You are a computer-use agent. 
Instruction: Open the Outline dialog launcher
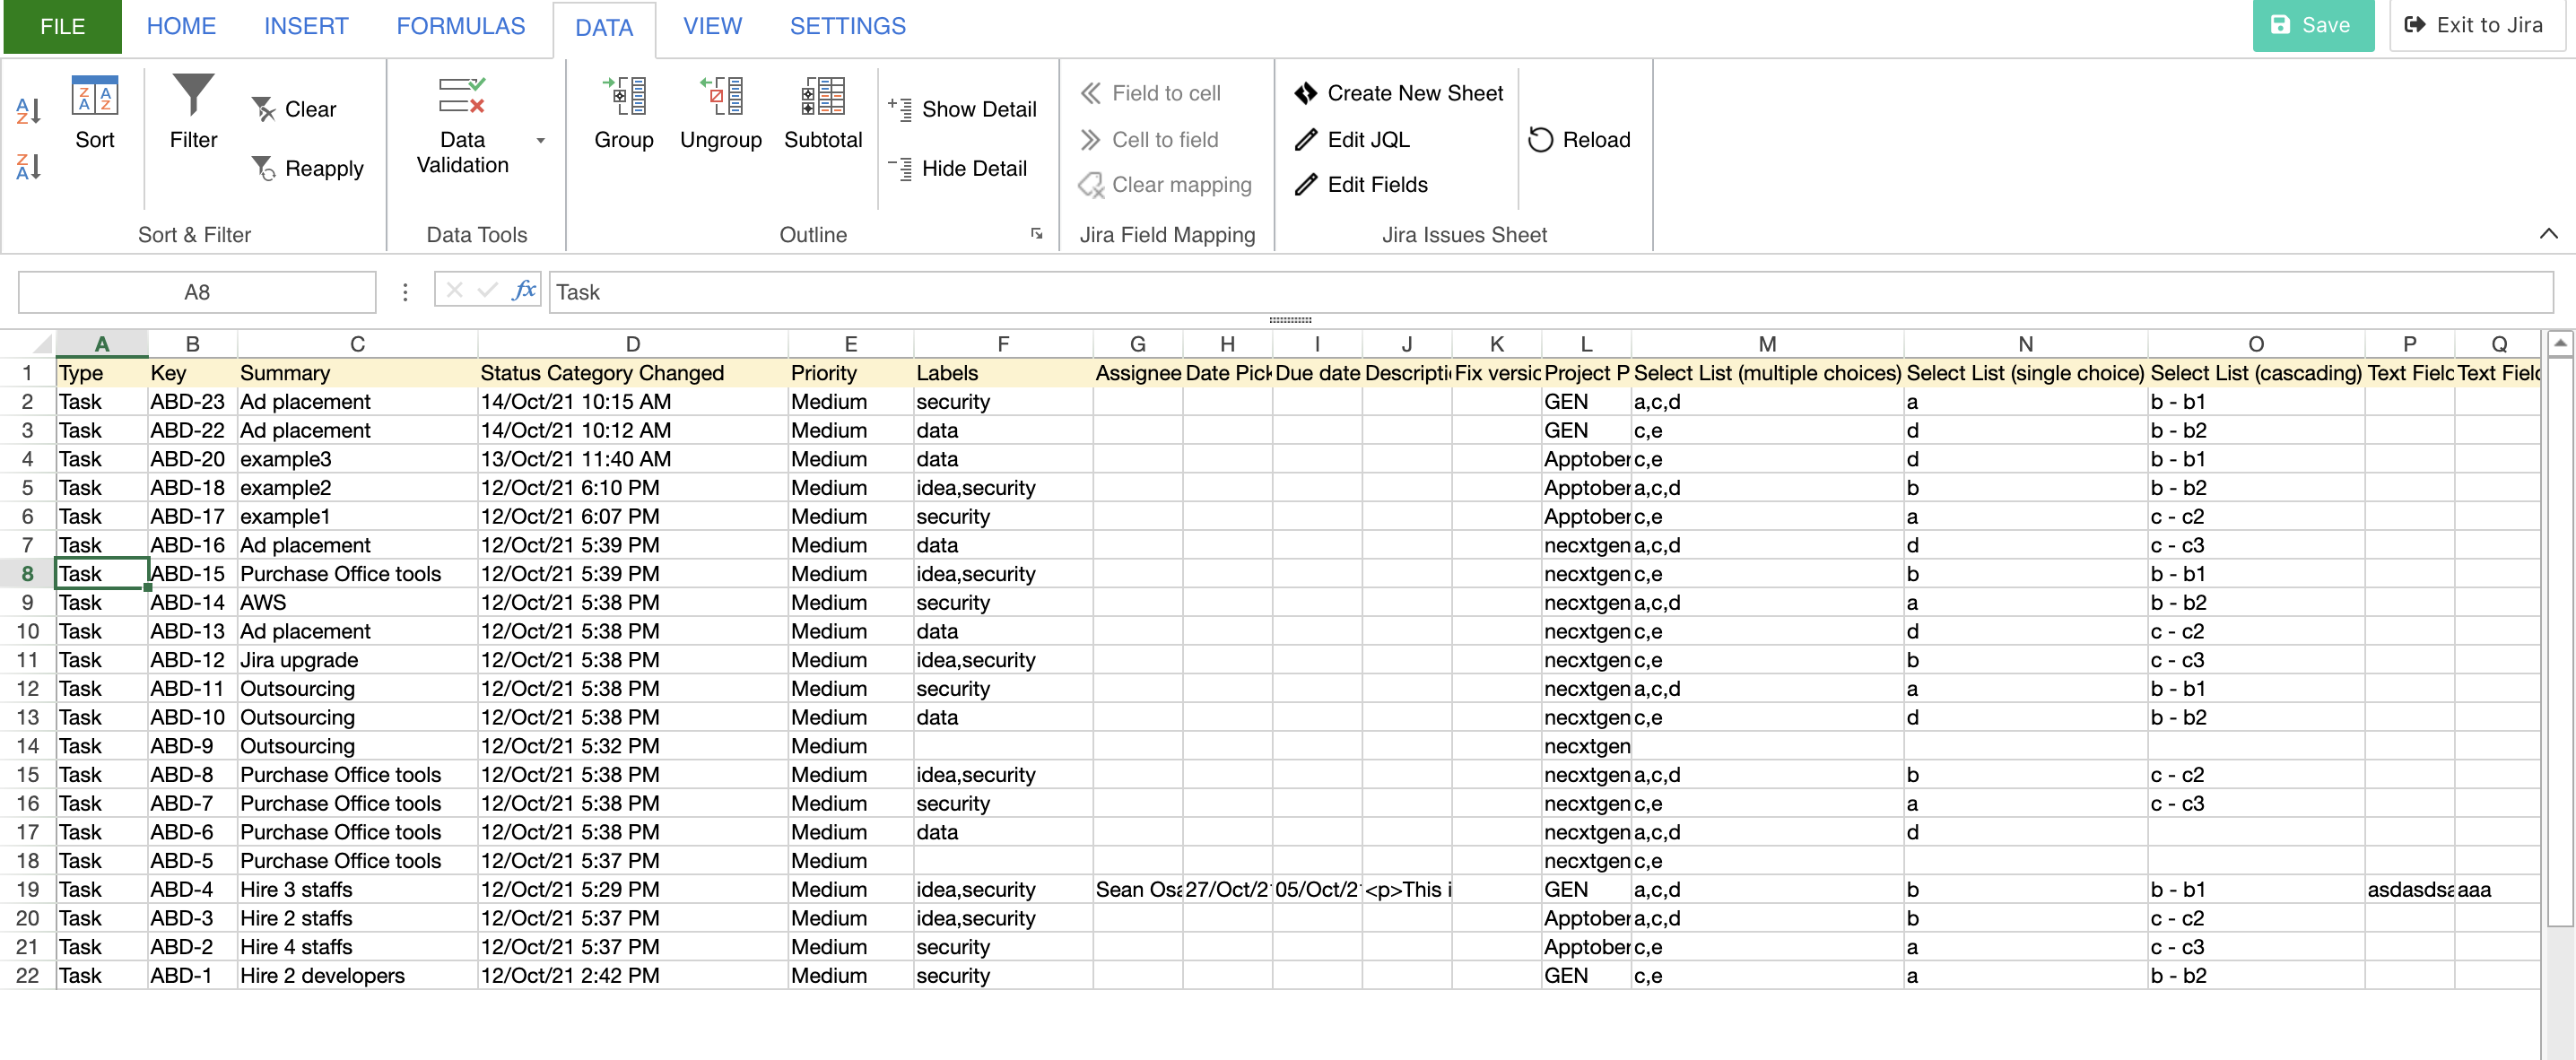pos(1036,233)
